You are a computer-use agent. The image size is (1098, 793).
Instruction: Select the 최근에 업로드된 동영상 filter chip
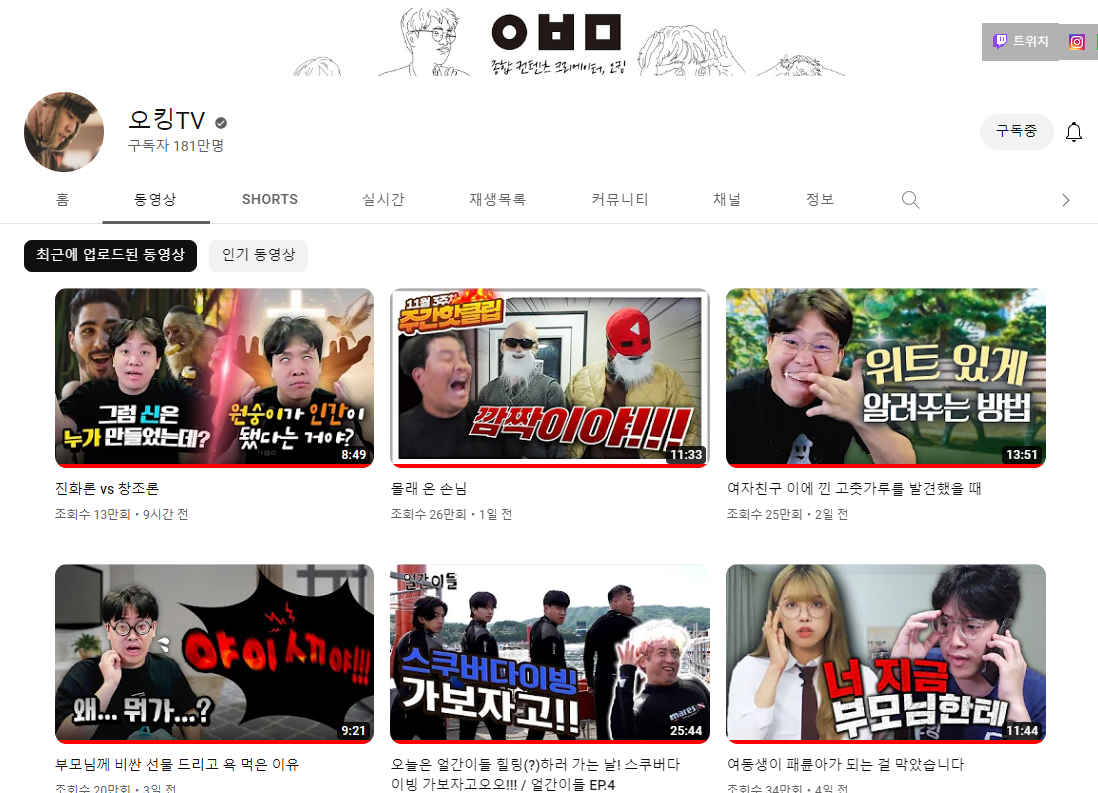(x=111, y=255)
